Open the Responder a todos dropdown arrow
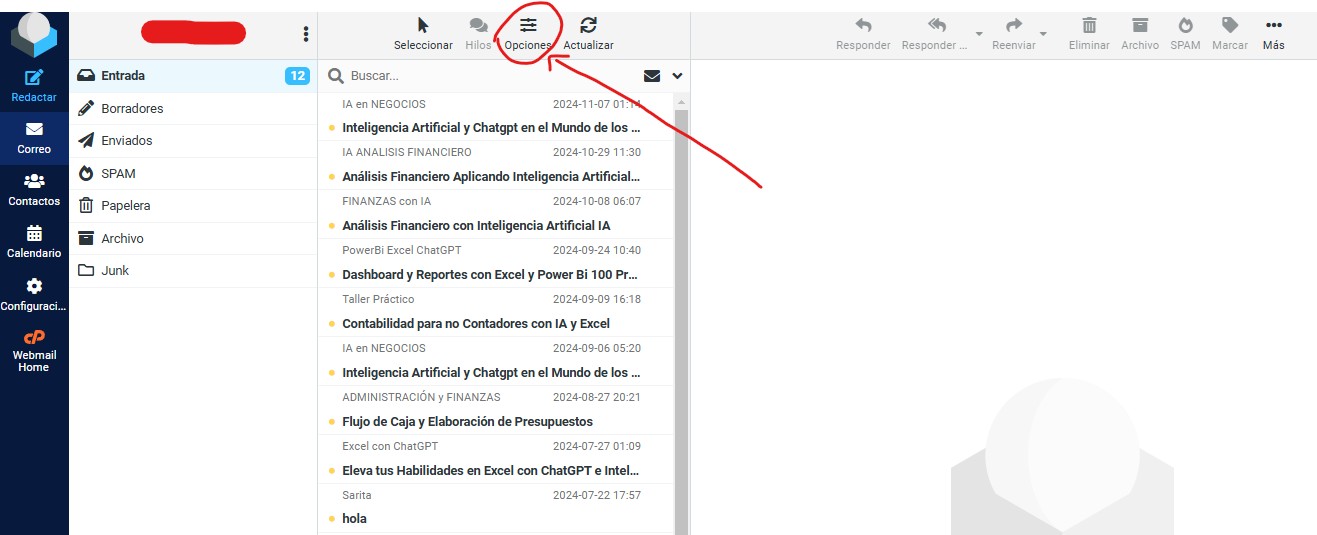This screenshot has height=535, width=1317. click(x=979, y=34)
